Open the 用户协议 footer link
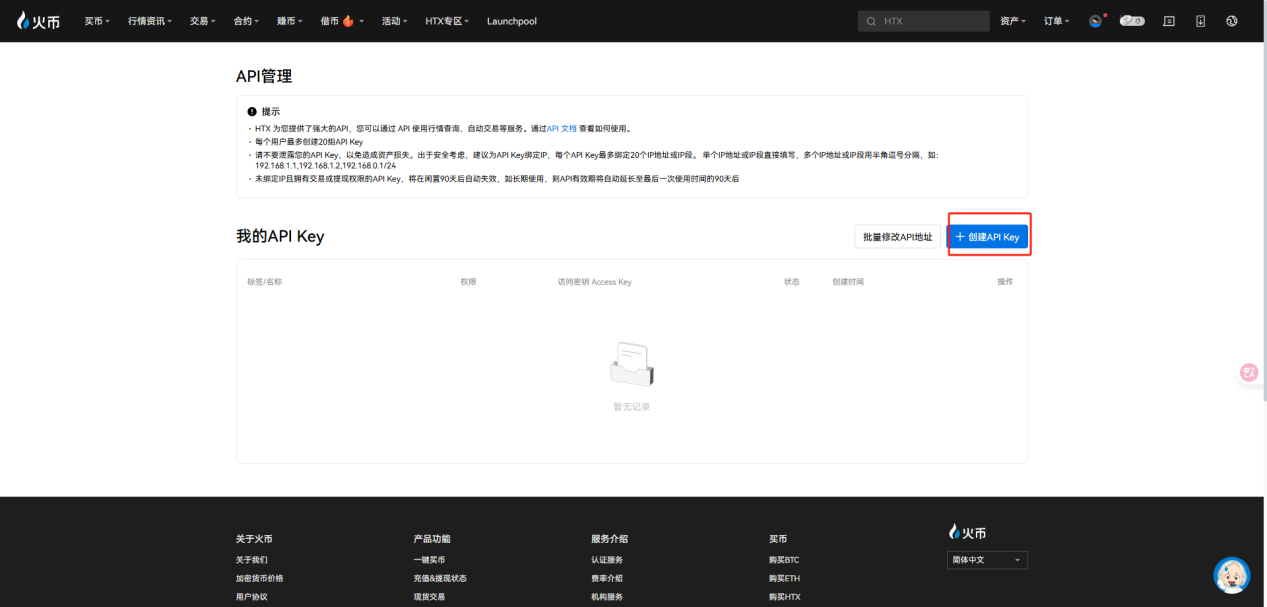Viewport: 1267px width, 607px height. pos(252,597)
